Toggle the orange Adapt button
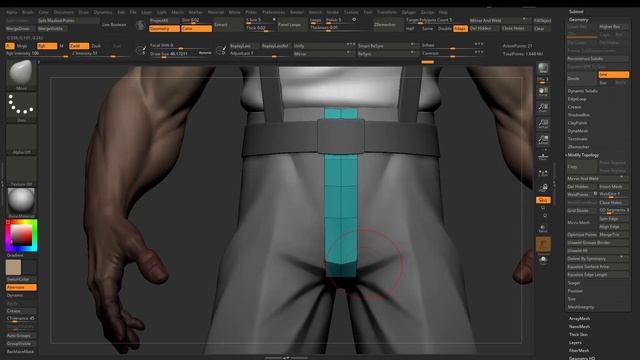The image size is (640, 360). pos(460,29)
